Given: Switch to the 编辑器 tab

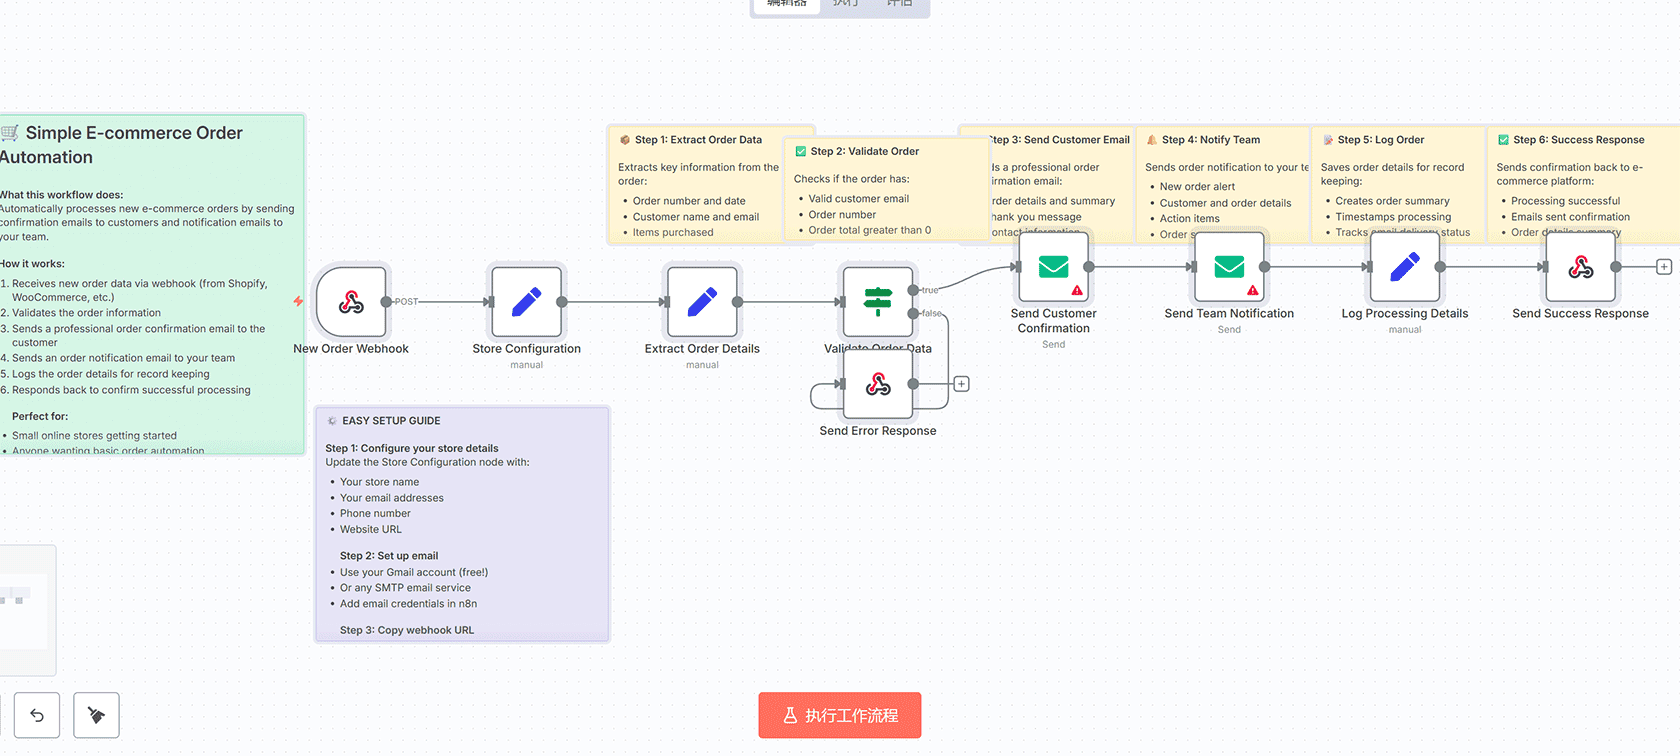Looking at the screenshot, I should pyautogui.click(x=786, y=4).
